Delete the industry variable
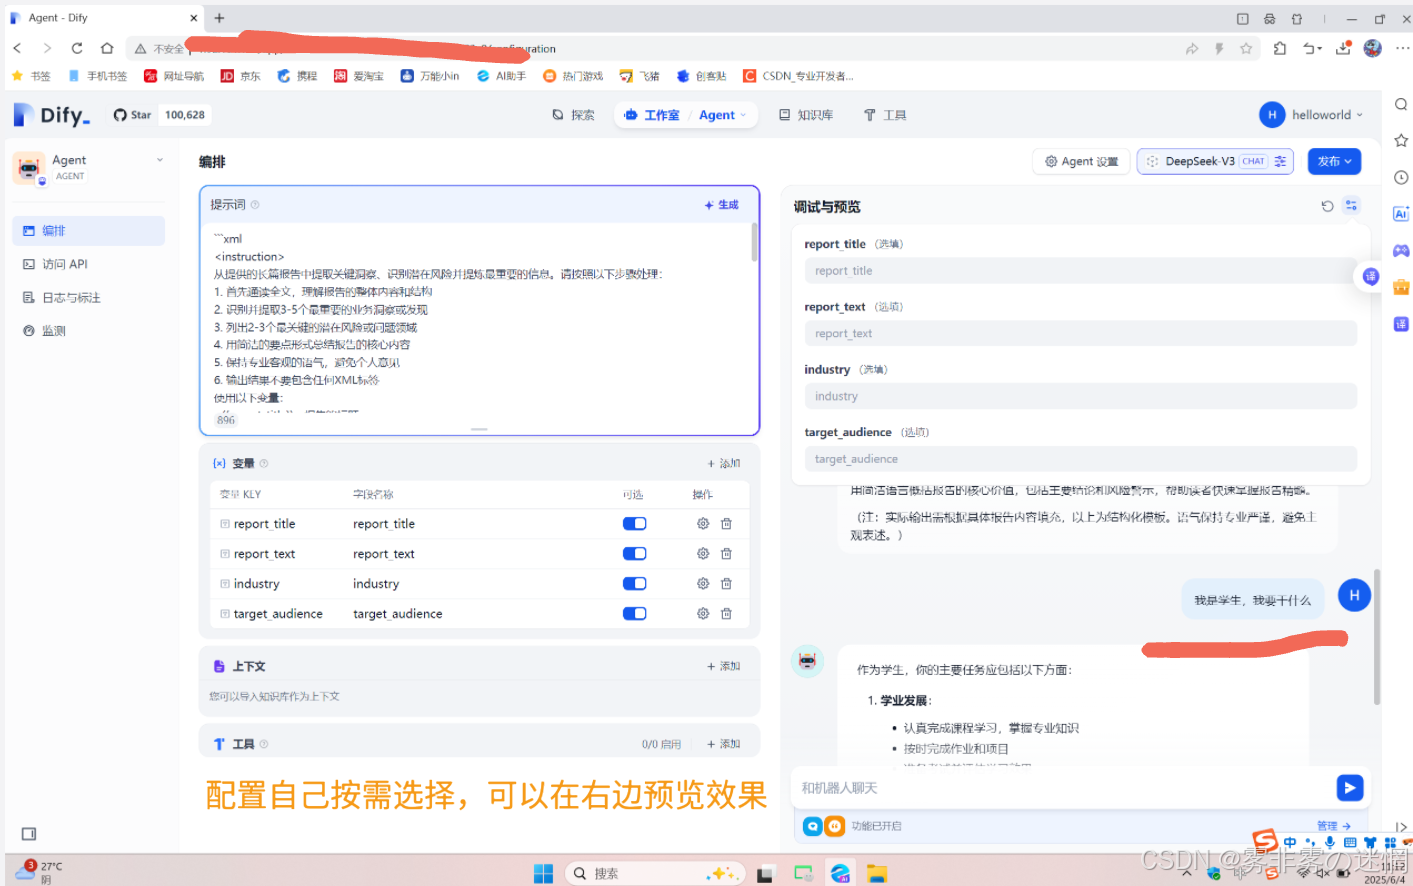 (727, 584)
